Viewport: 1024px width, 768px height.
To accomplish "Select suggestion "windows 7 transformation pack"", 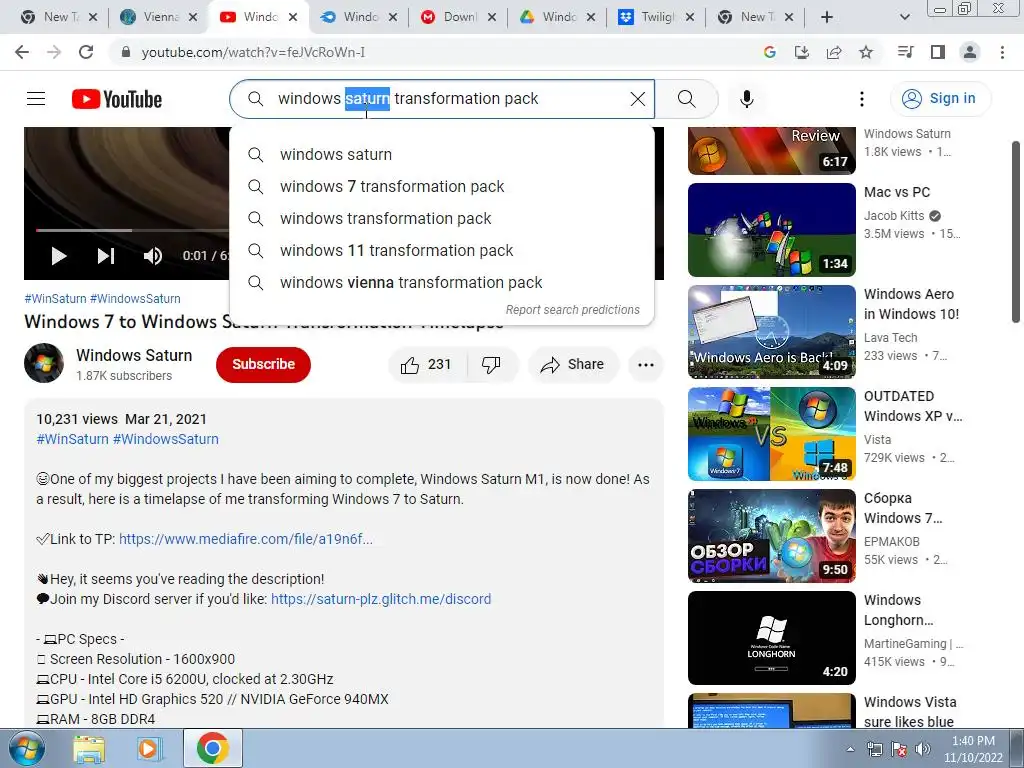I will 442,187.
